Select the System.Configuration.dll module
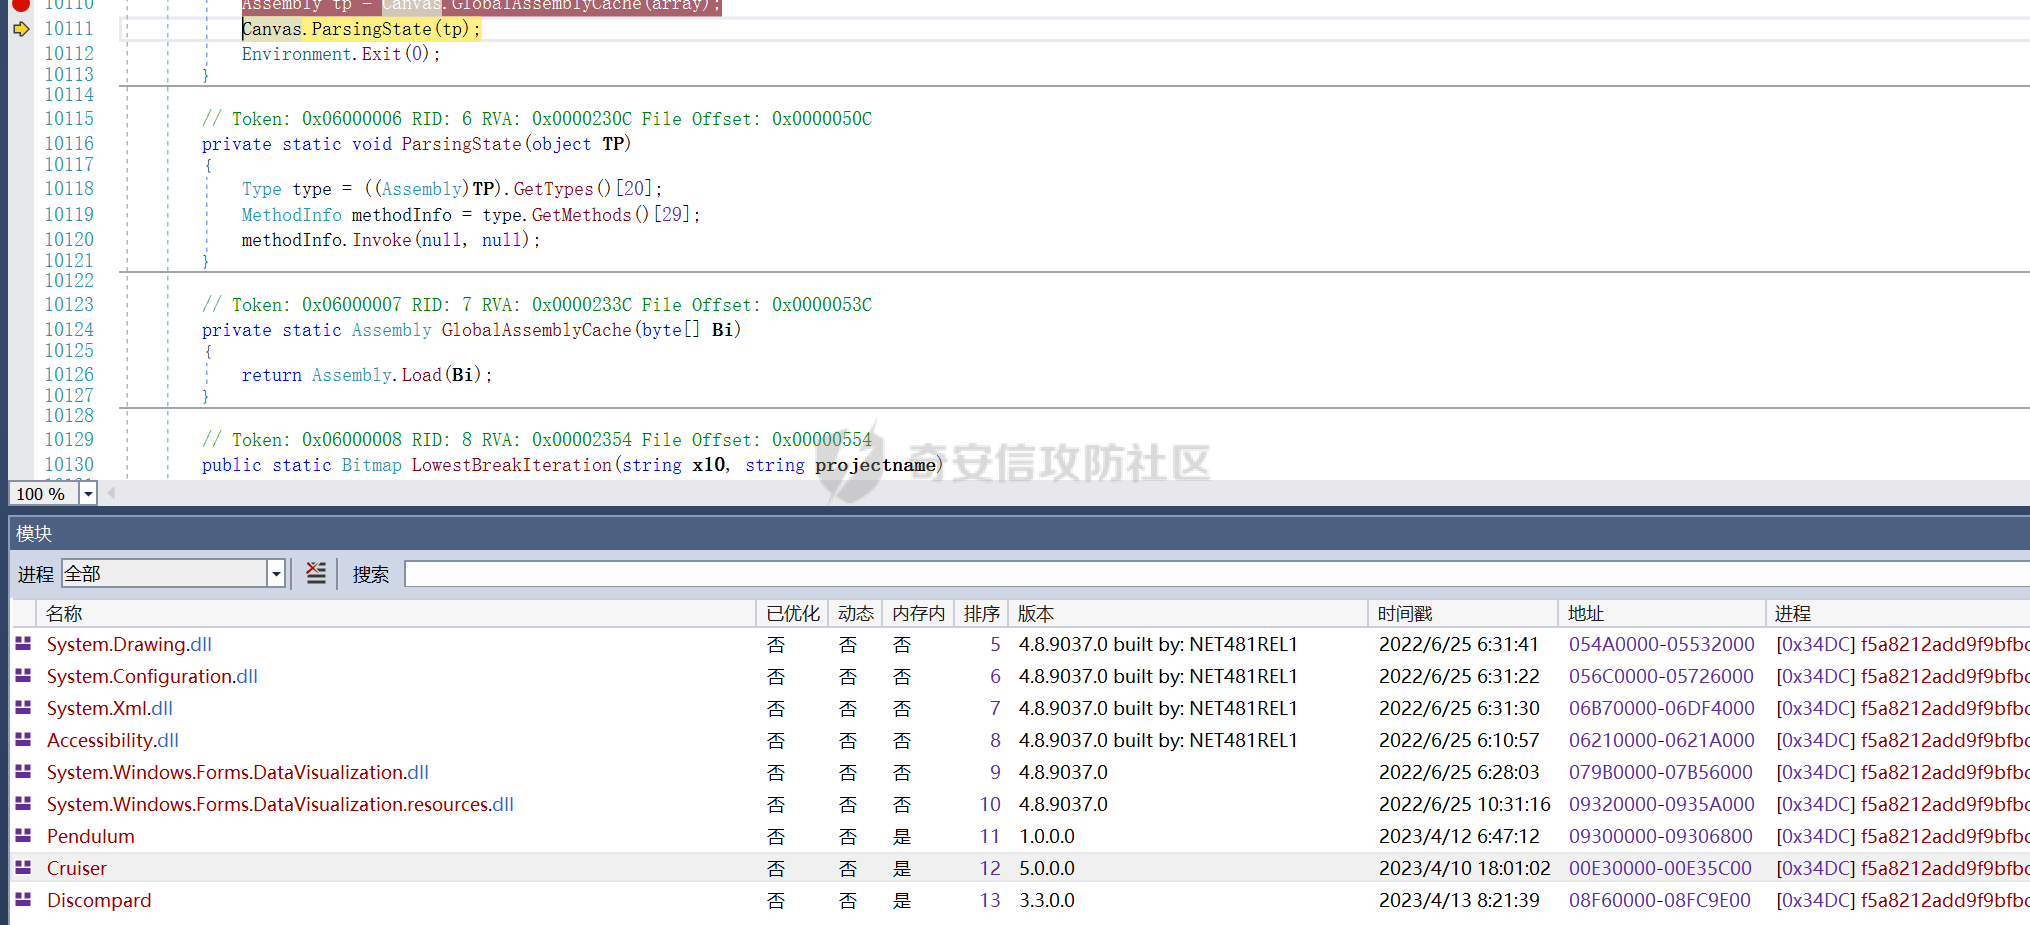This screenshot has height=925, width=2030. click(152, 676)
